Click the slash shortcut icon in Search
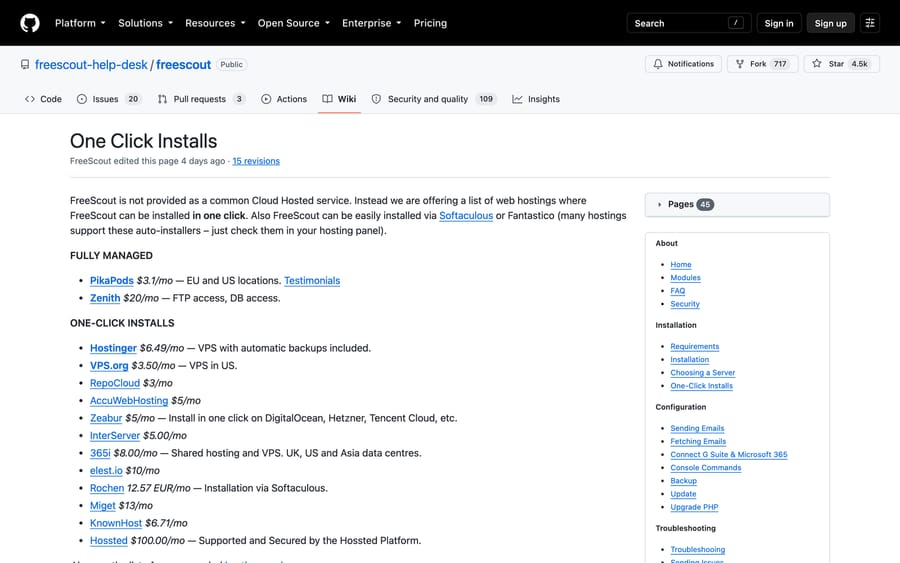Screen dimensions: 900x563 coord(735,23)
